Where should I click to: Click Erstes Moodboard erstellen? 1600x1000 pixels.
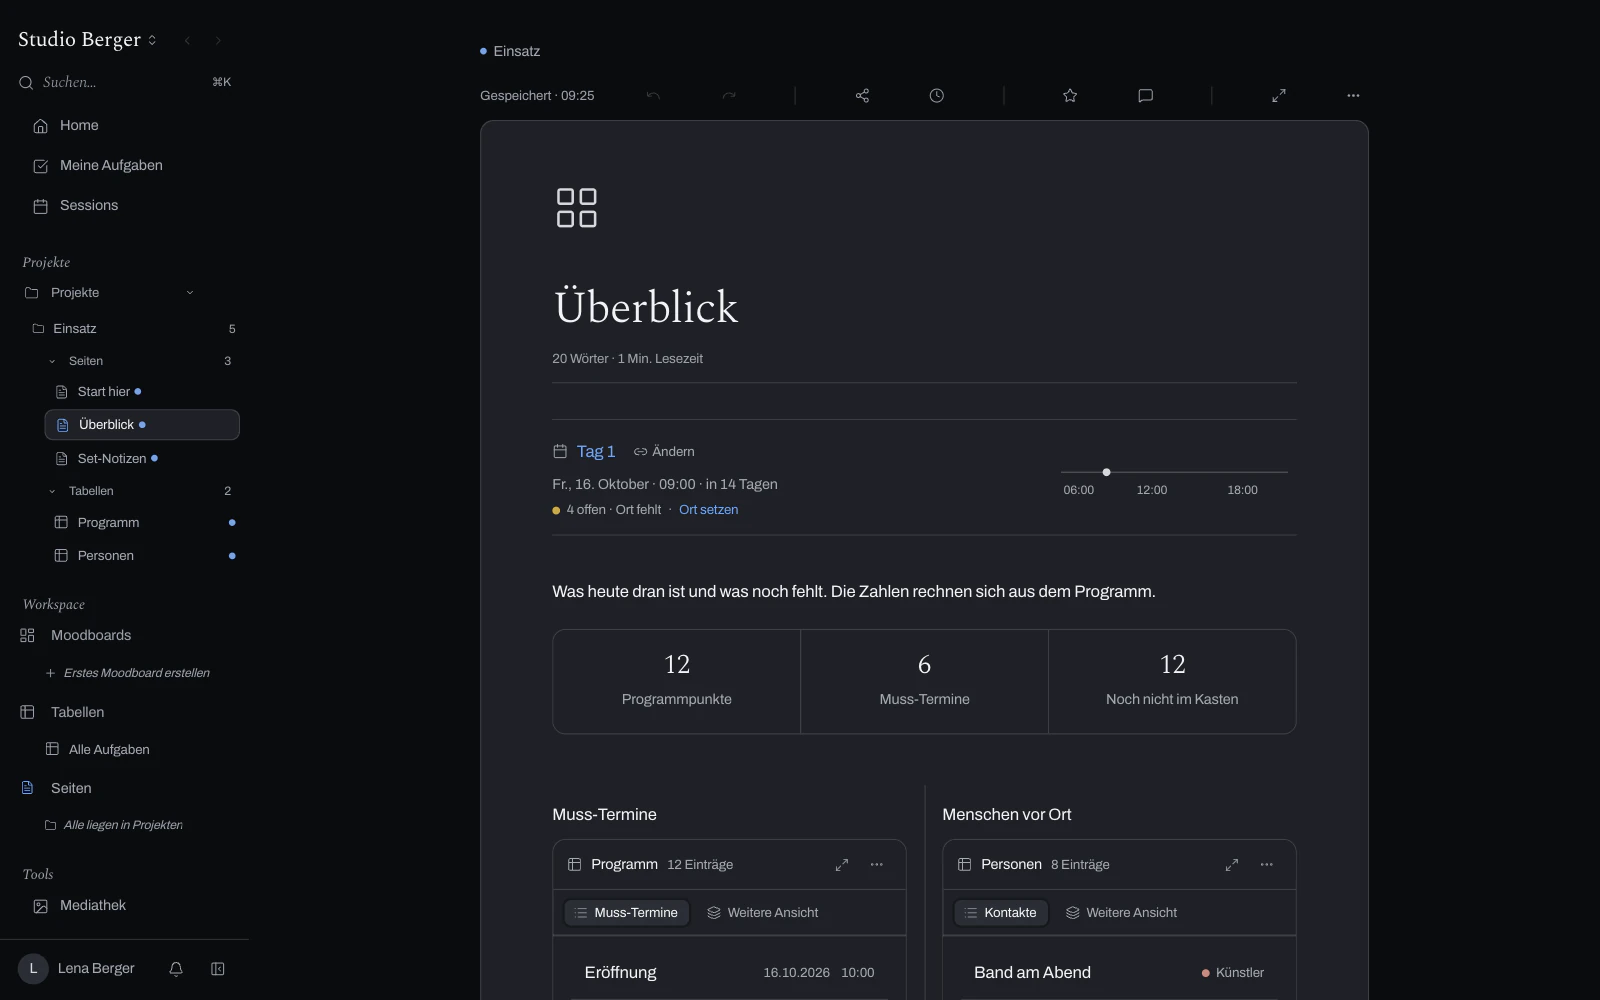pyautogui.click(x=127, y=673)
